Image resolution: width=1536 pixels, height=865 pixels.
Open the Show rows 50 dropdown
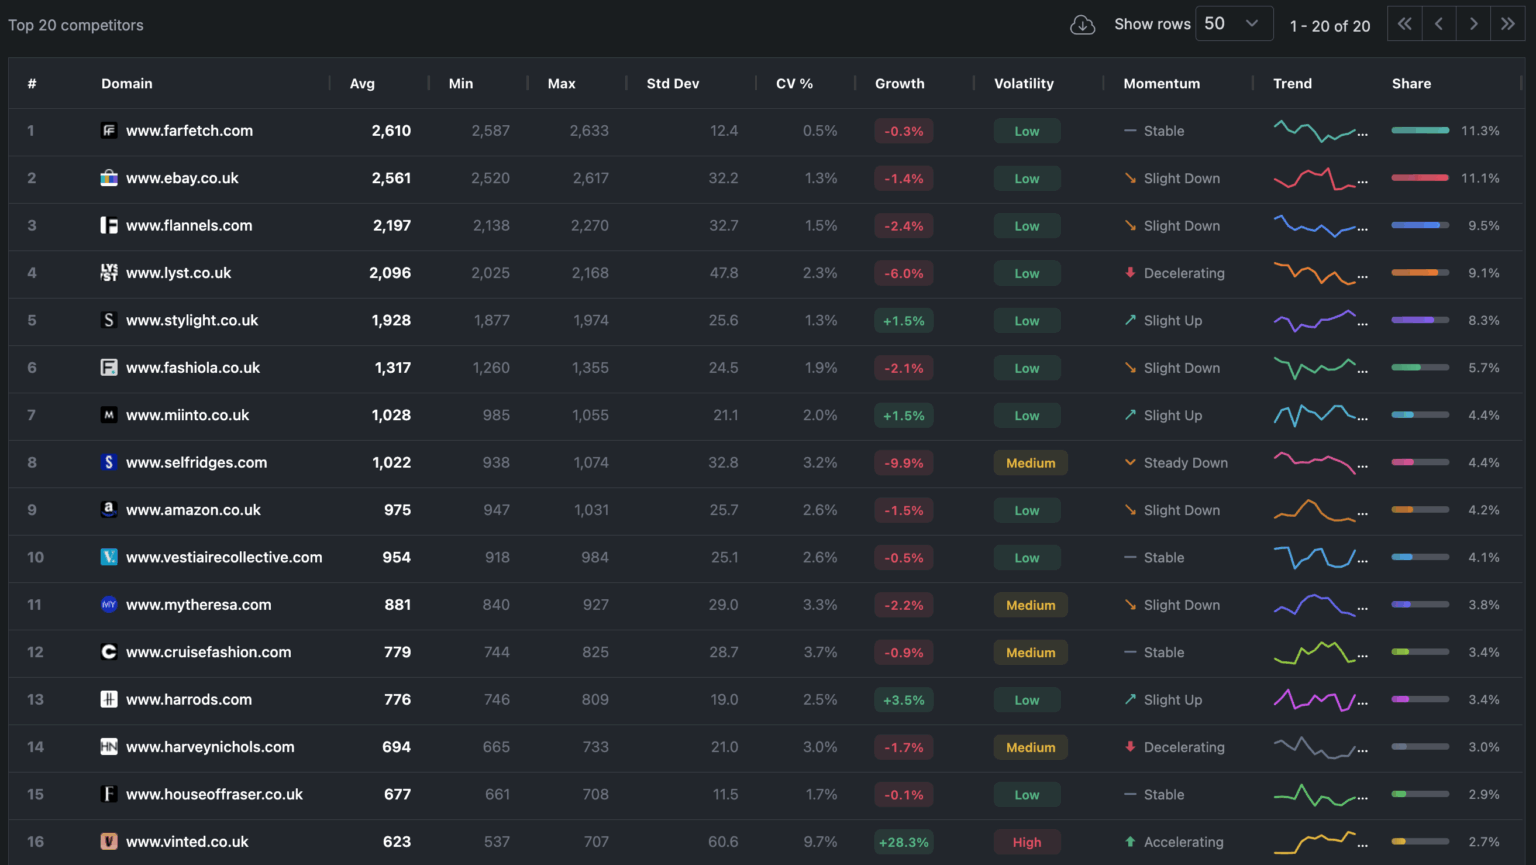click(1234, 24)
